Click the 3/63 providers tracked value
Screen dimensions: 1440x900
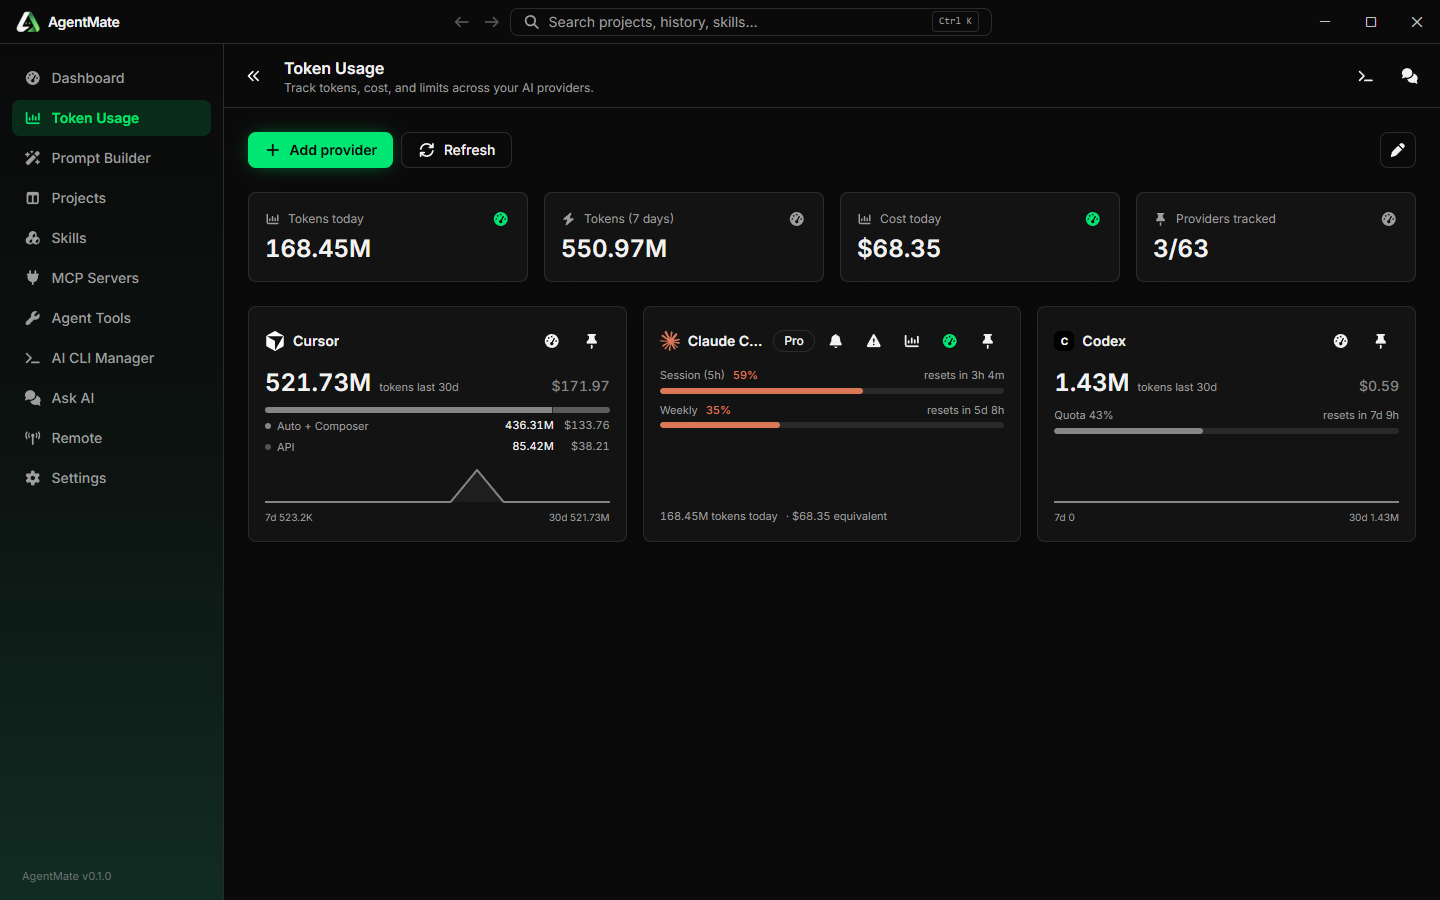[x=1181, y=249]
